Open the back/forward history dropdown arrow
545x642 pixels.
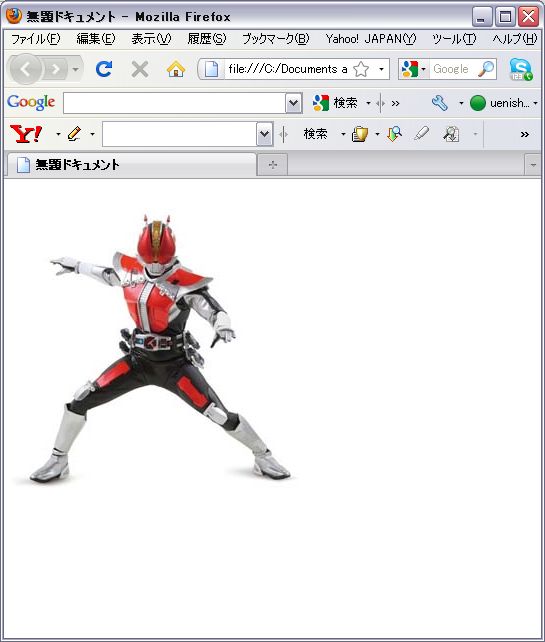click(75, 70)
